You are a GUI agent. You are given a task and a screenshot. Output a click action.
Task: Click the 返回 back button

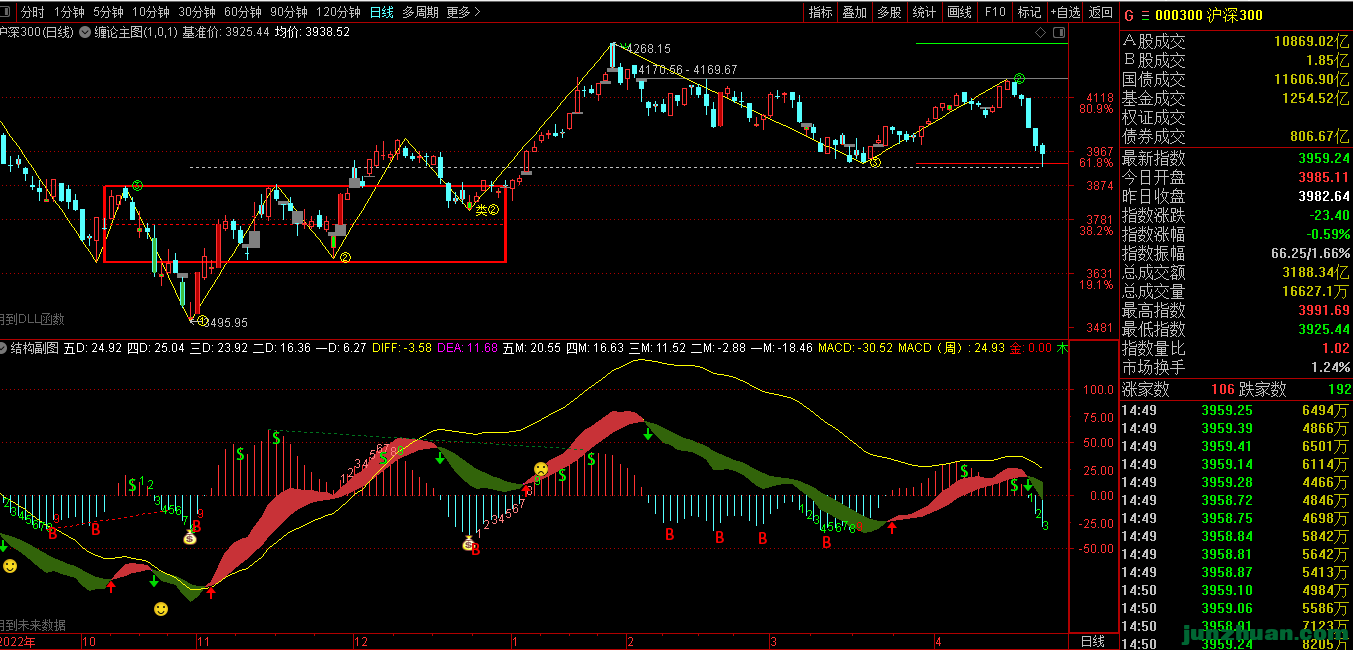point(1101,12)
